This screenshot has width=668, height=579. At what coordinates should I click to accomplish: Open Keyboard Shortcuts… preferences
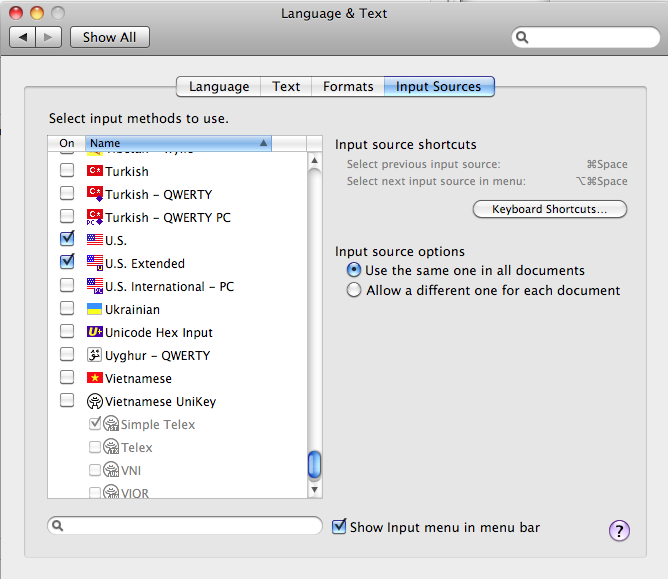(550, 209)
